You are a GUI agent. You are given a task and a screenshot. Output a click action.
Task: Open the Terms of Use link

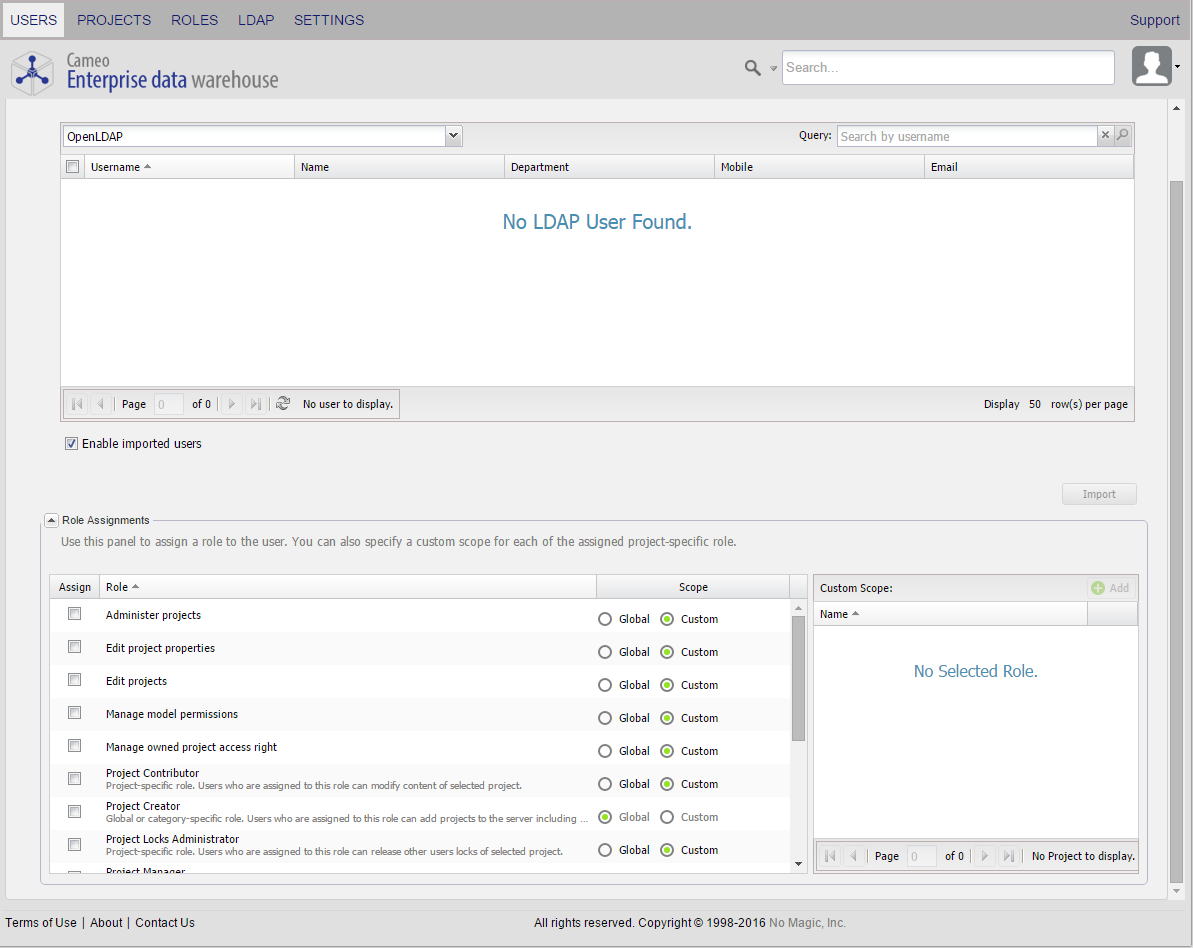coord(41,923)
